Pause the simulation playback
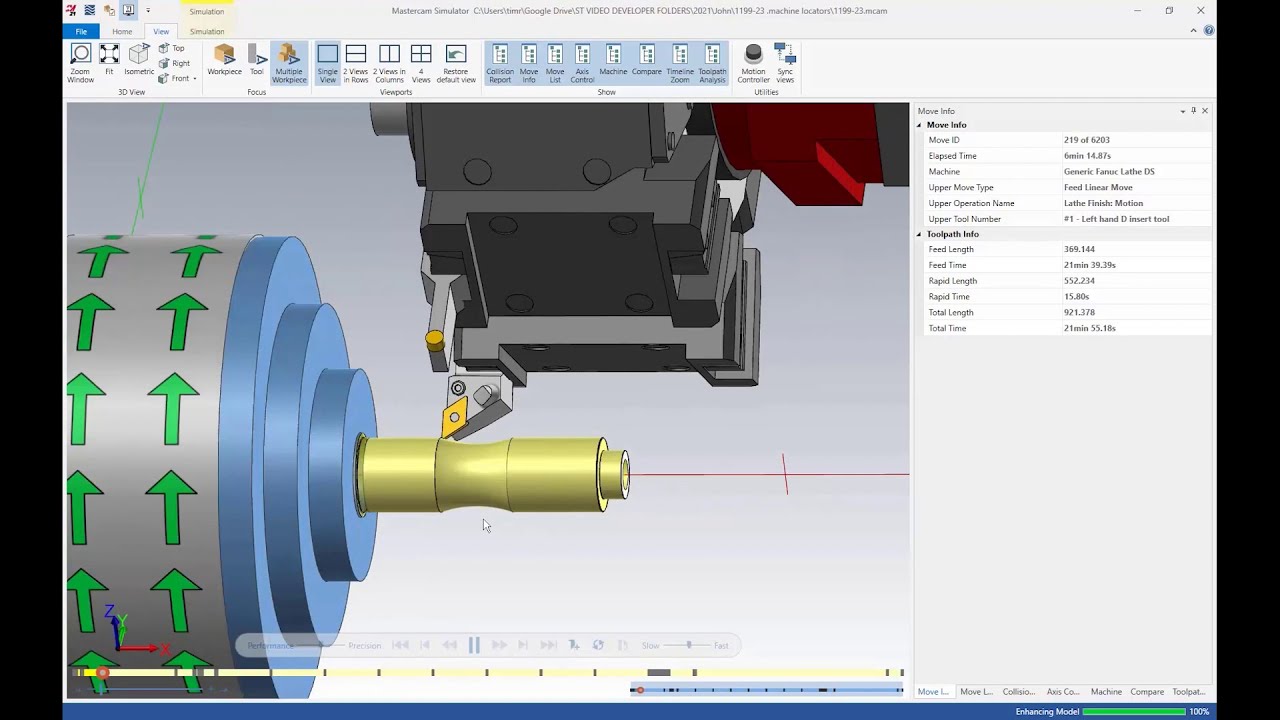Viewport: 1280px width, 720px height. 474,645
